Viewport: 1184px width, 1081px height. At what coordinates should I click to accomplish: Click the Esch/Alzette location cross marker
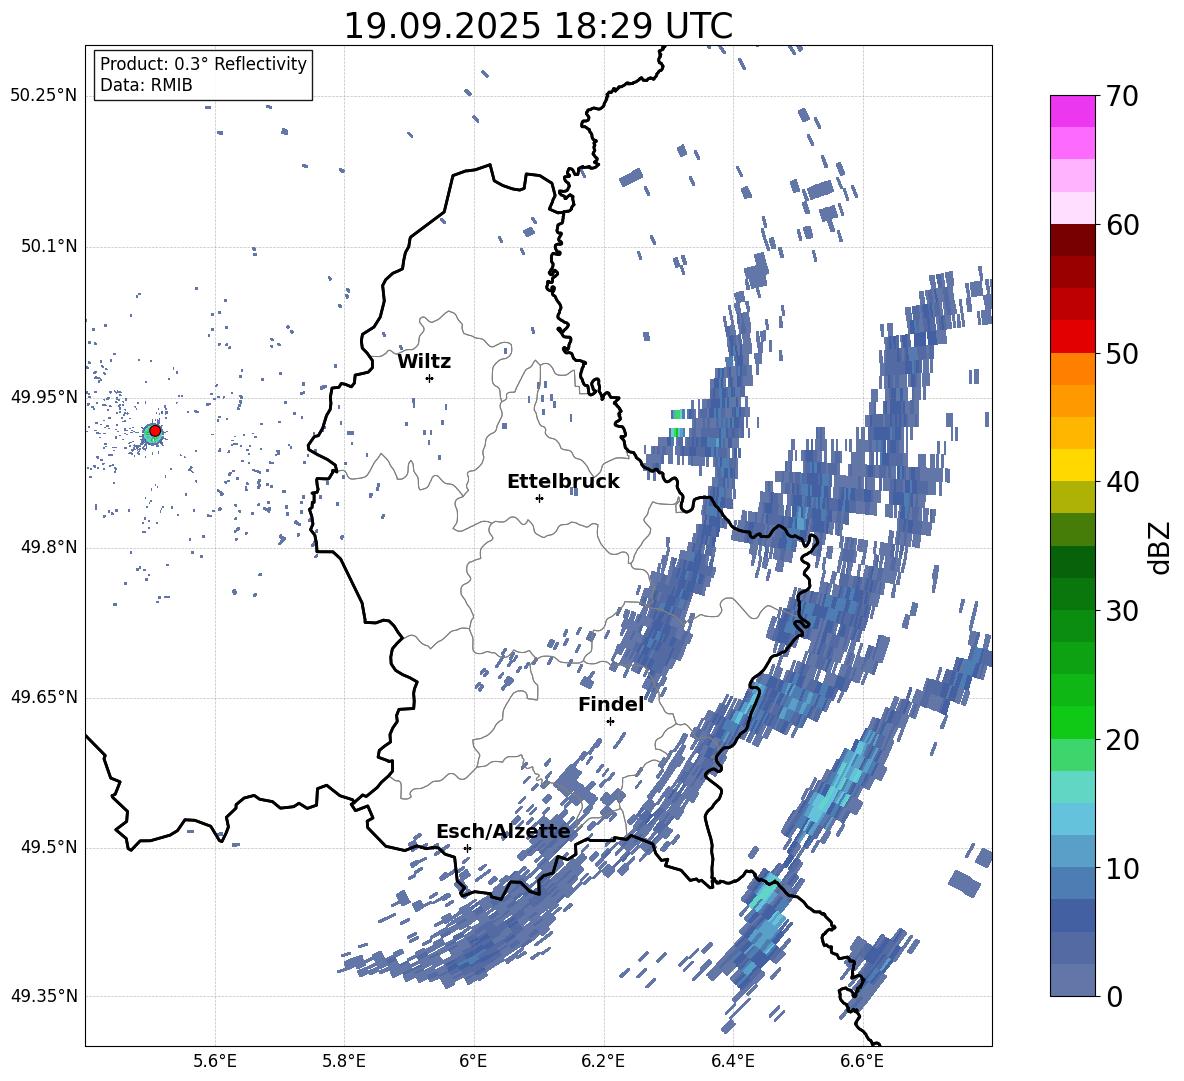467,848
